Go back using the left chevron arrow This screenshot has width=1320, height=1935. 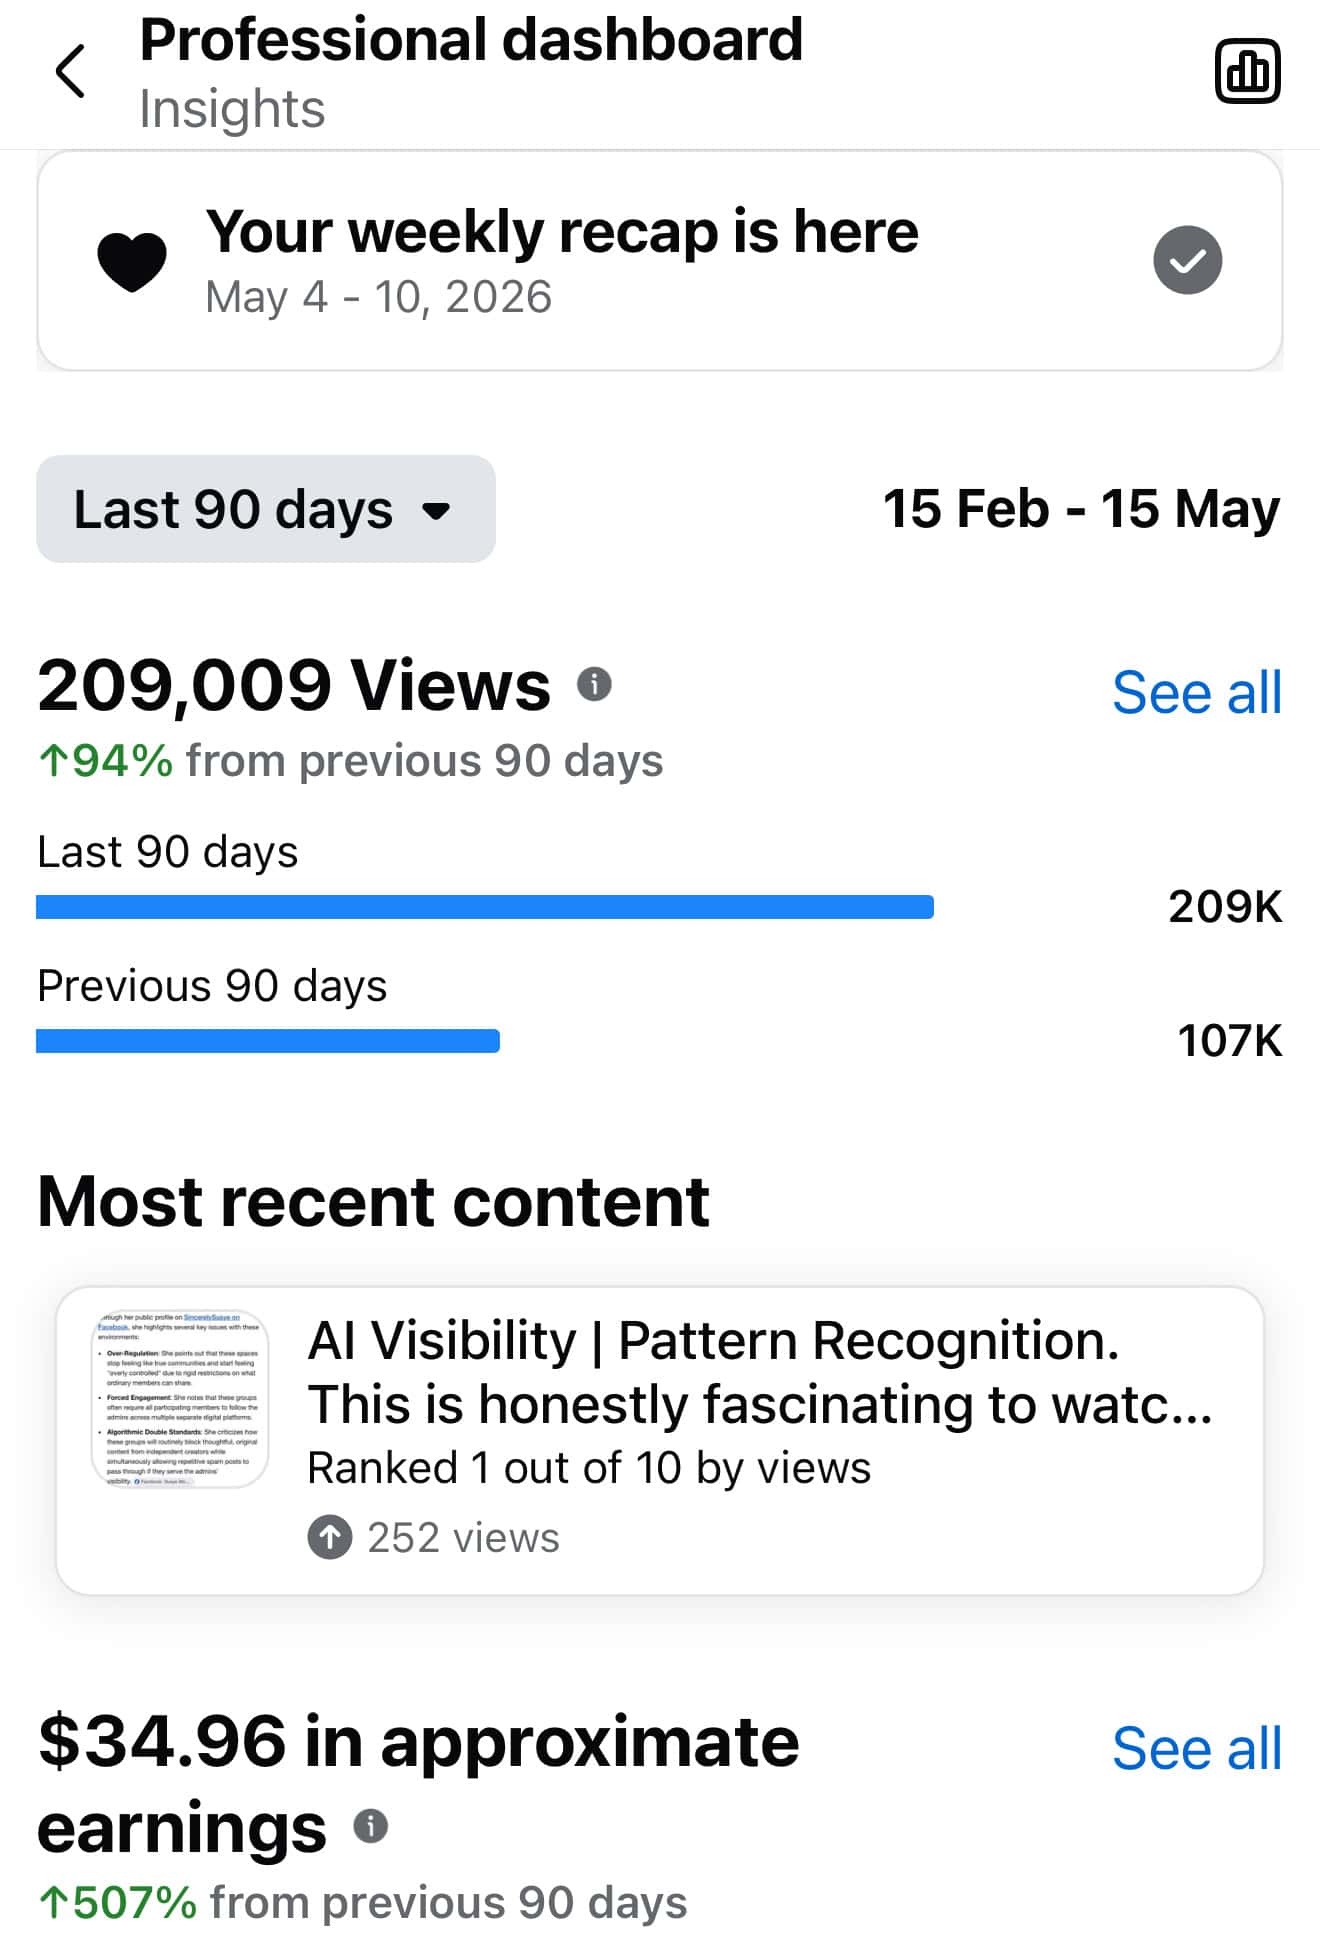(70, 71)
